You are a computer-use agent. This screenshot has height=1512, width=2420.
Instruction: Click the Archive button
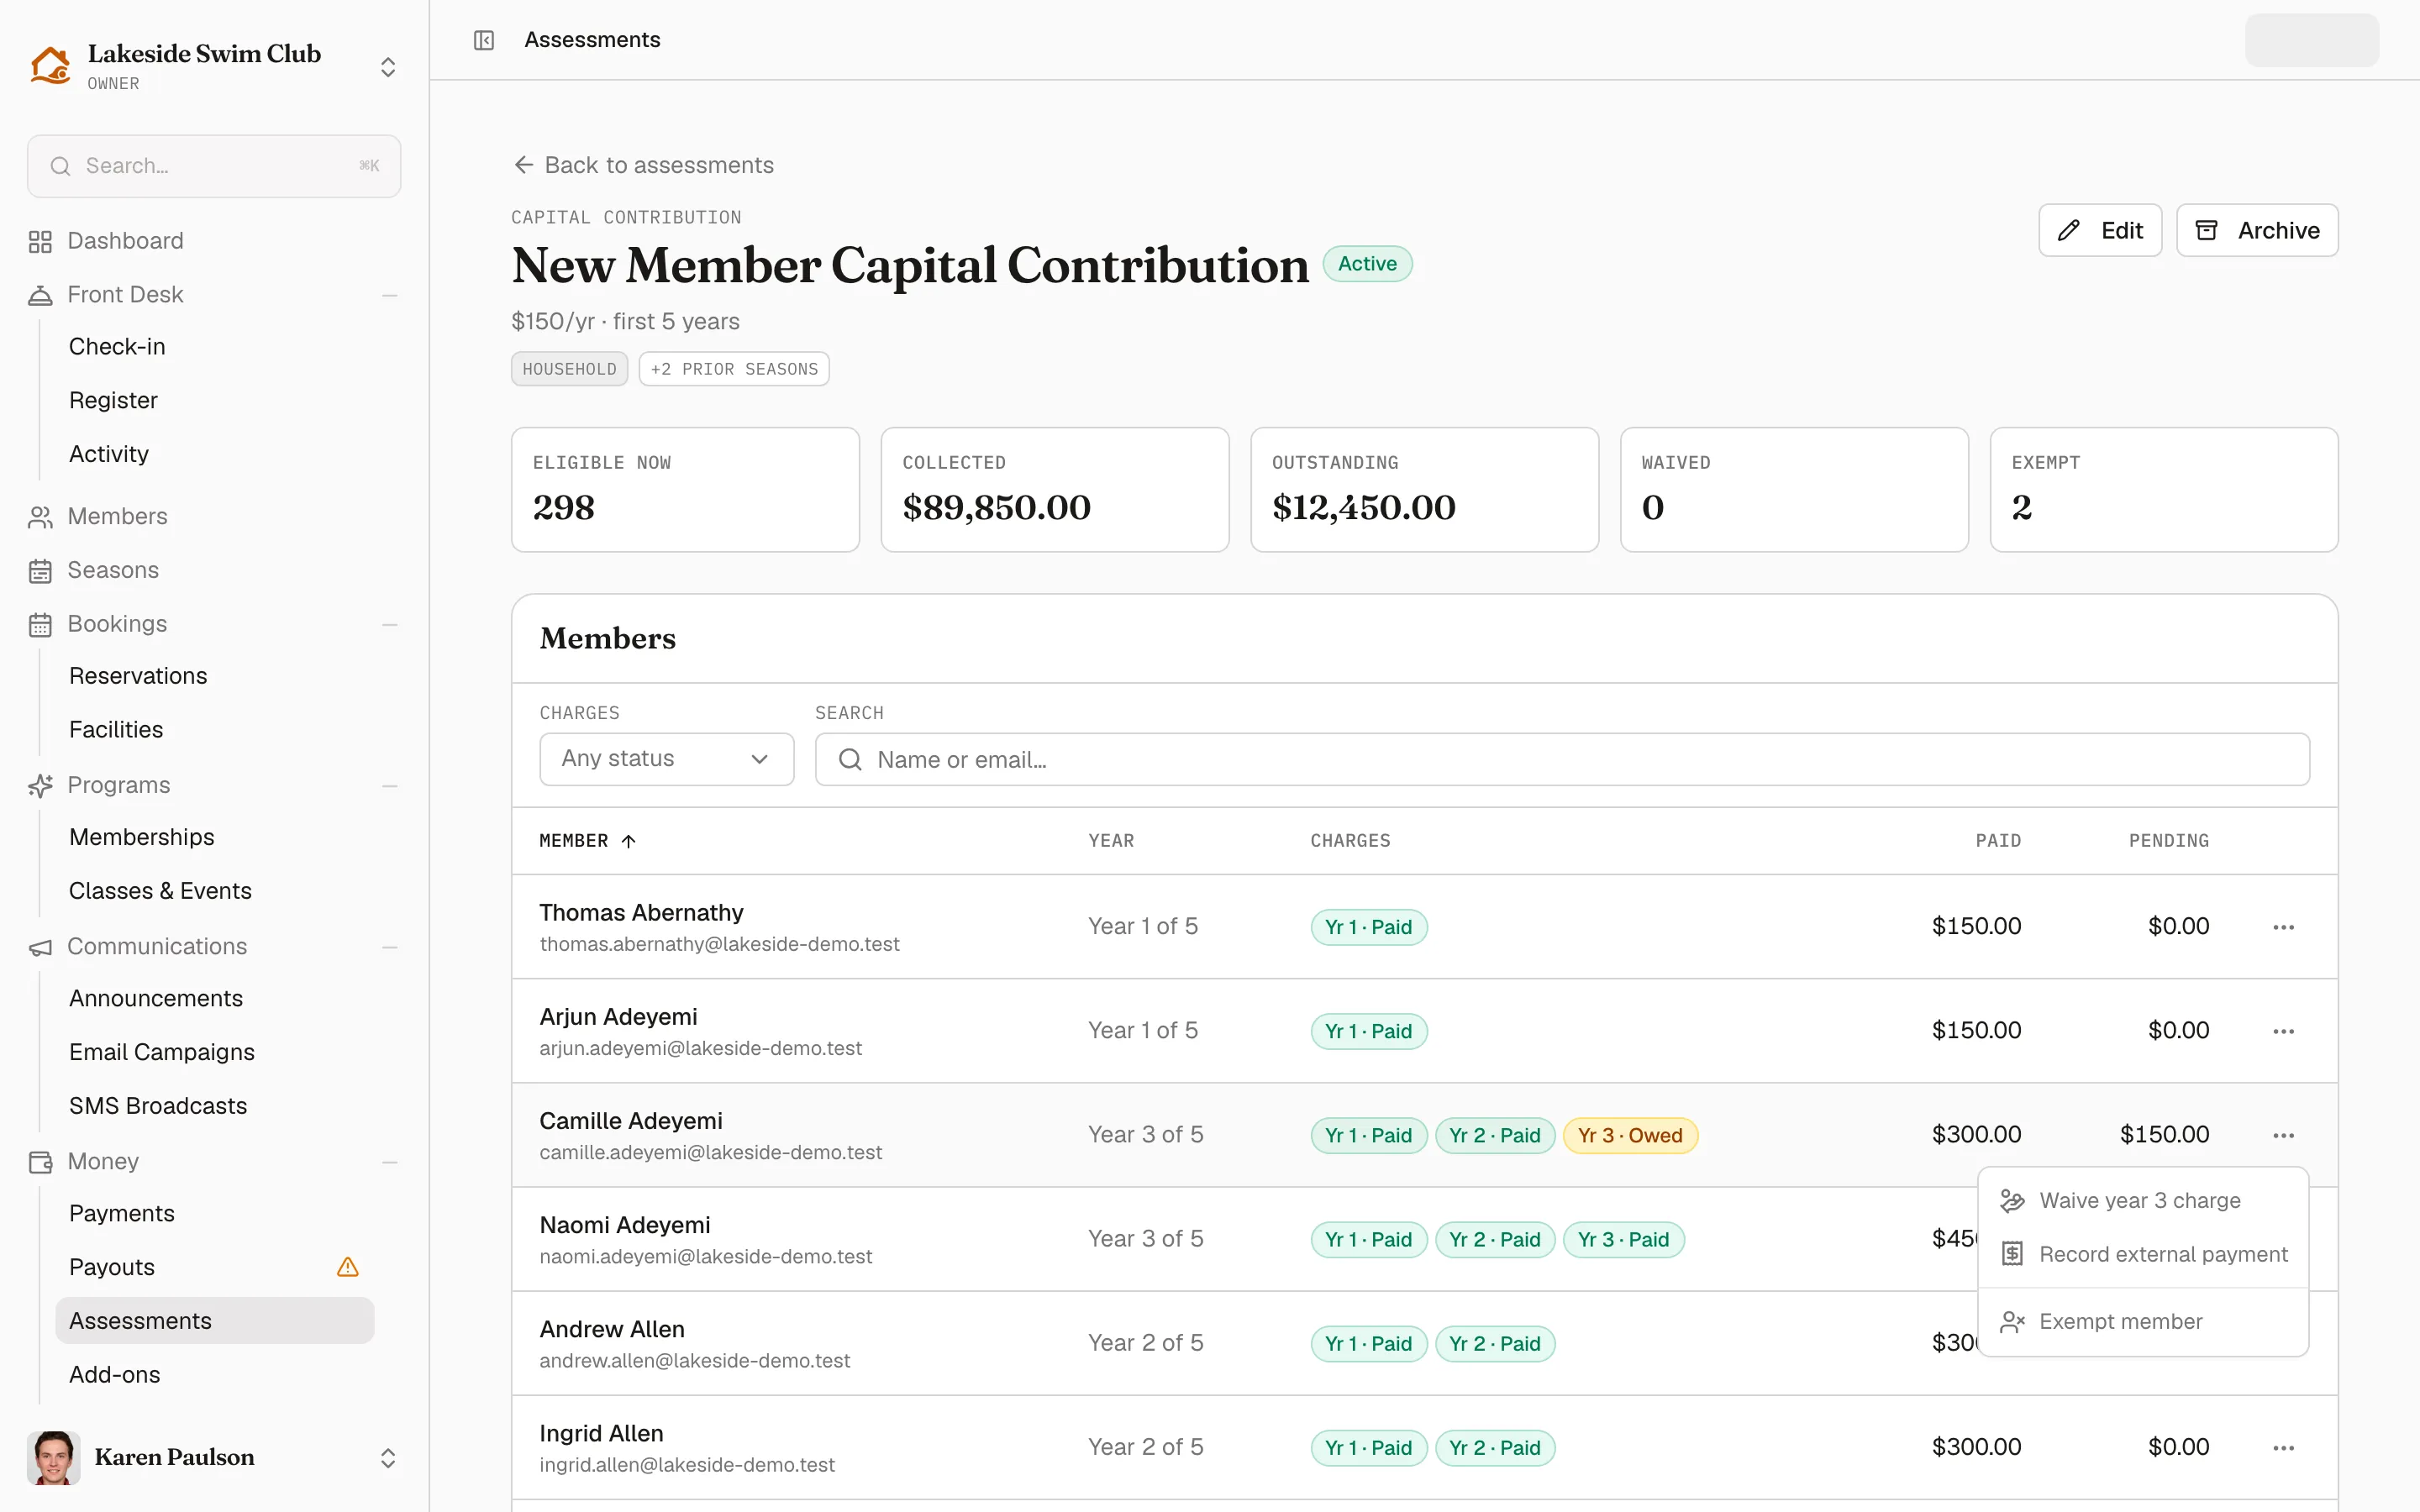pyautogui.click(x=2257, y=231)
